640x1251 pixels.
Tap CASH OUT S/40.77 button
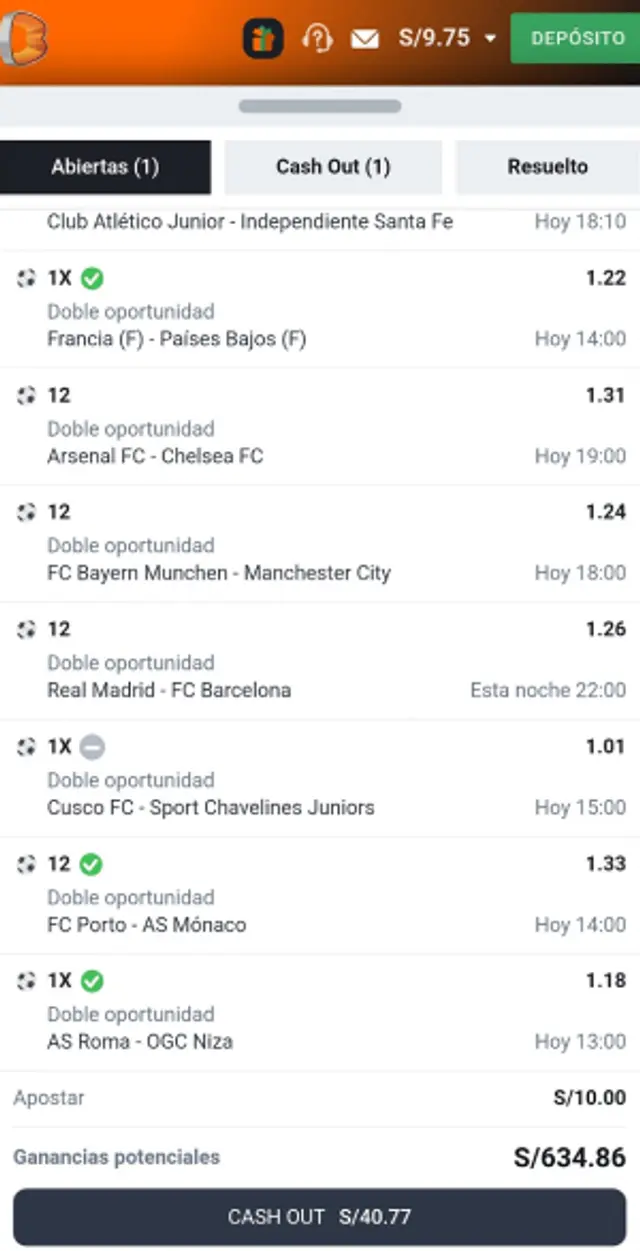tap(320, 1217)
